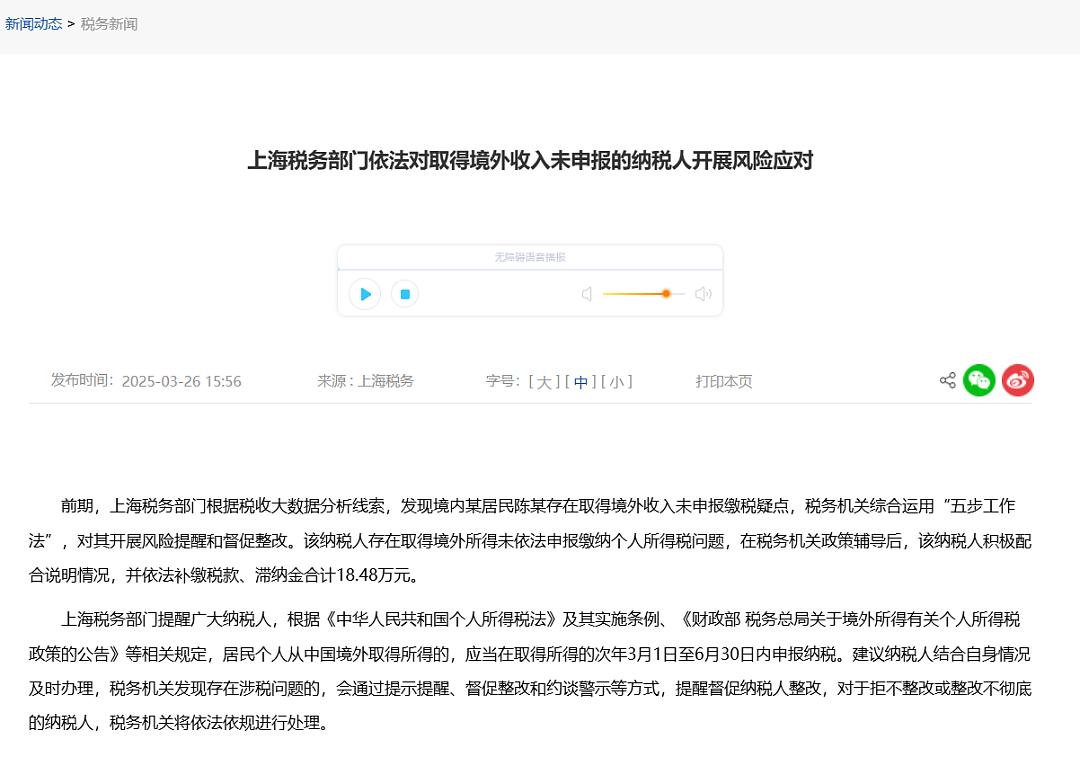Stop the audio narration
Viewport: 1080px width, 757px height.
(x=405, y=294)
